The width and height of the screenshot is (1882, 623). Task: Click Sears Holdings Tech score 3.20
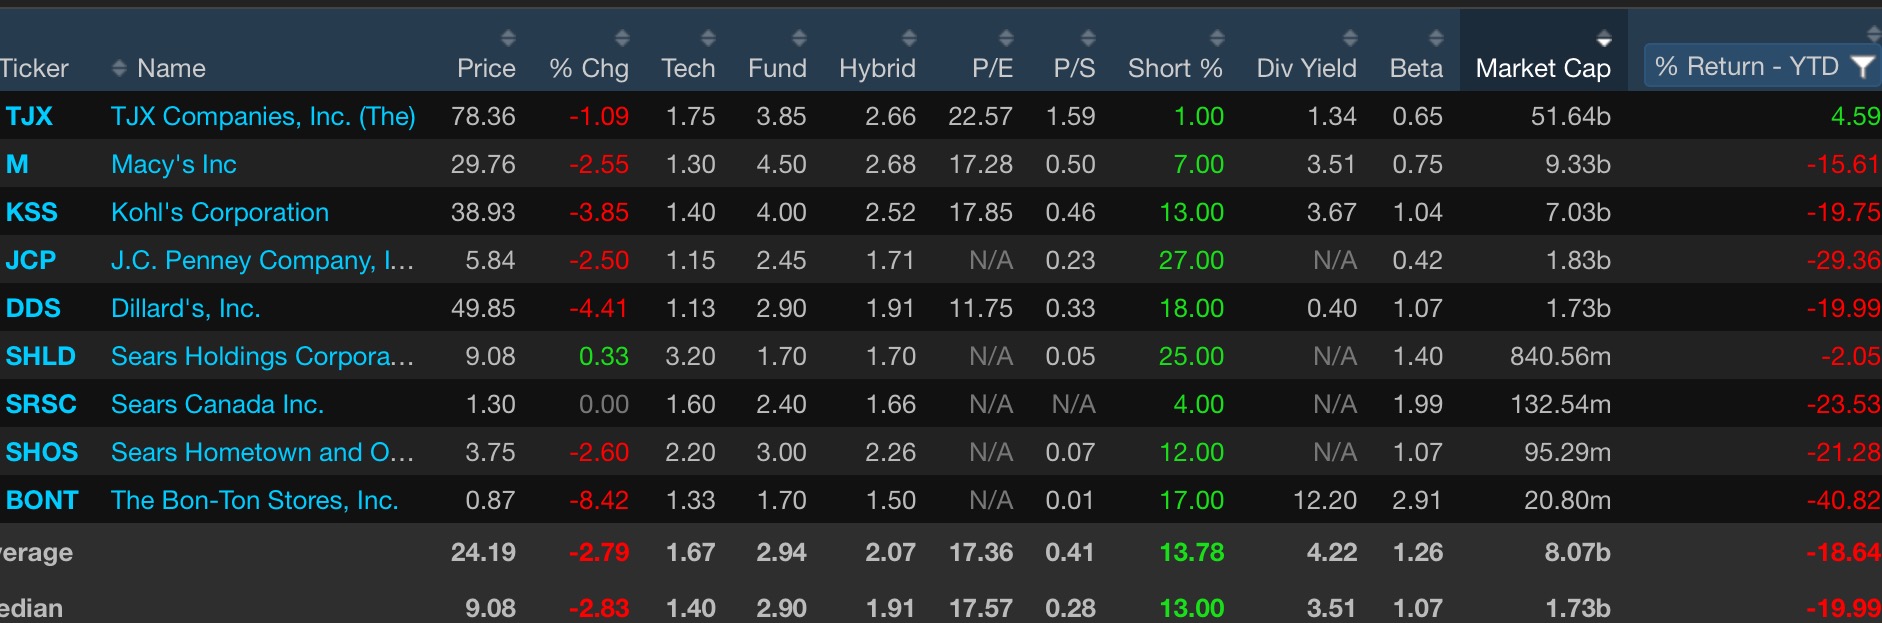point(691,356)
